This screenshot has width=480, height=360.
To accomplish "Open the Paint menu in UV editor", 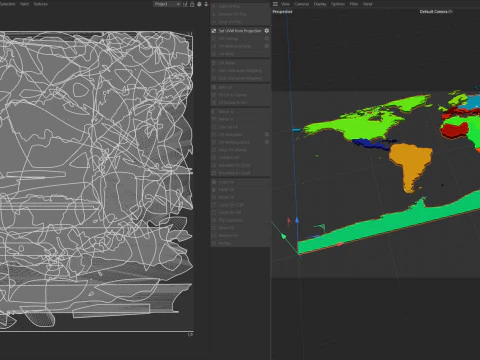I will [x=24, y=4].
